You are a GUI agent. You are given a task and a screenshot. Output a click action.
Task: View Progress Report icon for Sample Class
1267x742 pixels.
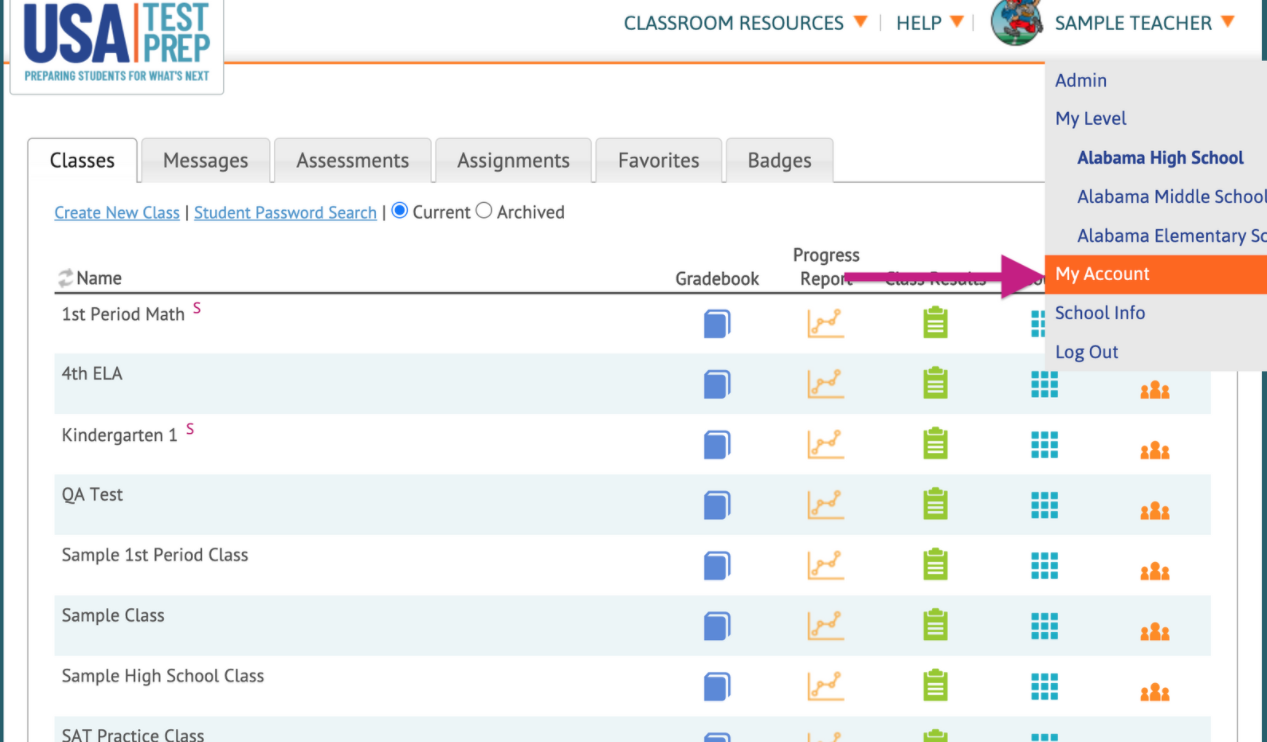click(x=826, y=626)
